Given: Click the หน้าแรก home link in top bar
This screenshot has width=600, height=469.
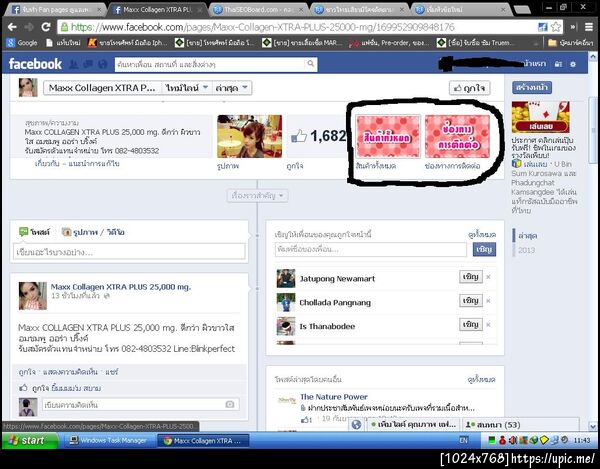Looking at the screenshot, I should click(x=534, y=64).
